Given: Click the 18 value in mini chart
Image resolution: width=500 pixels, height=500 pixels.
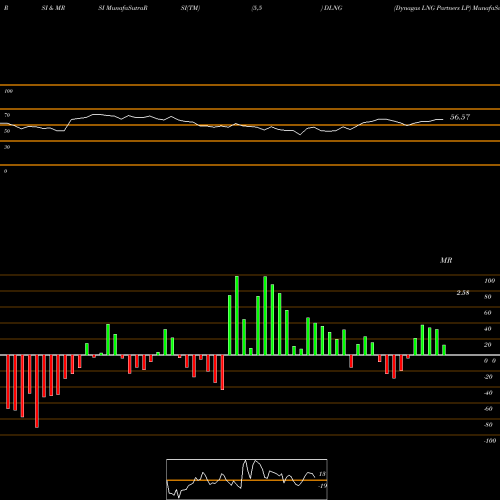Looking at the screenshot, I should coord(322,474).
